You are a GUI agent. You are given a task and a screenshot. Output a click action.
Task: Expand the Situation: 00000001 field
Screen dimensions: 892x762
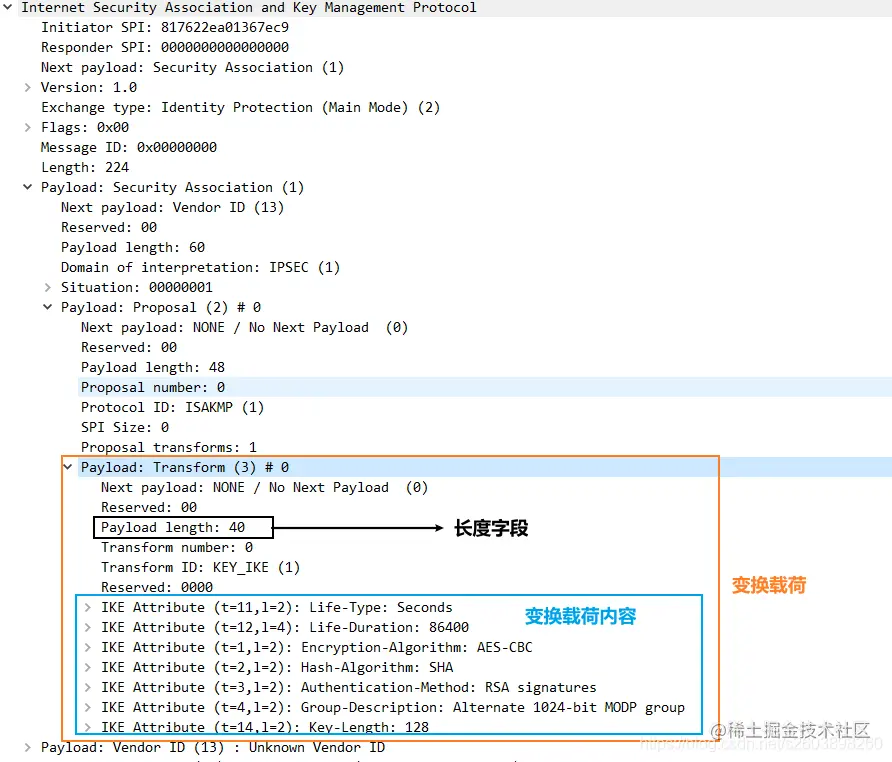[48, 287]
